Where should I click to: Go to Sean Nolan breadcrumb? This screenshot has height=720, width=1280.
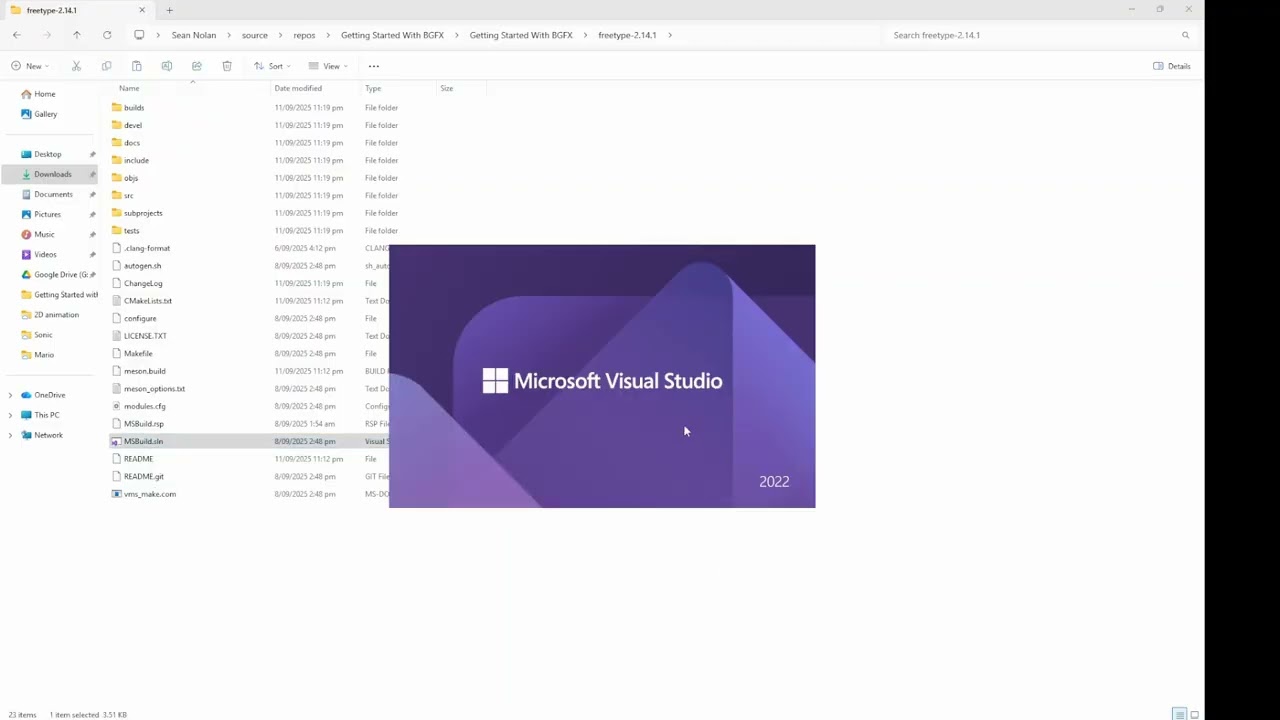tap(194, 35)
